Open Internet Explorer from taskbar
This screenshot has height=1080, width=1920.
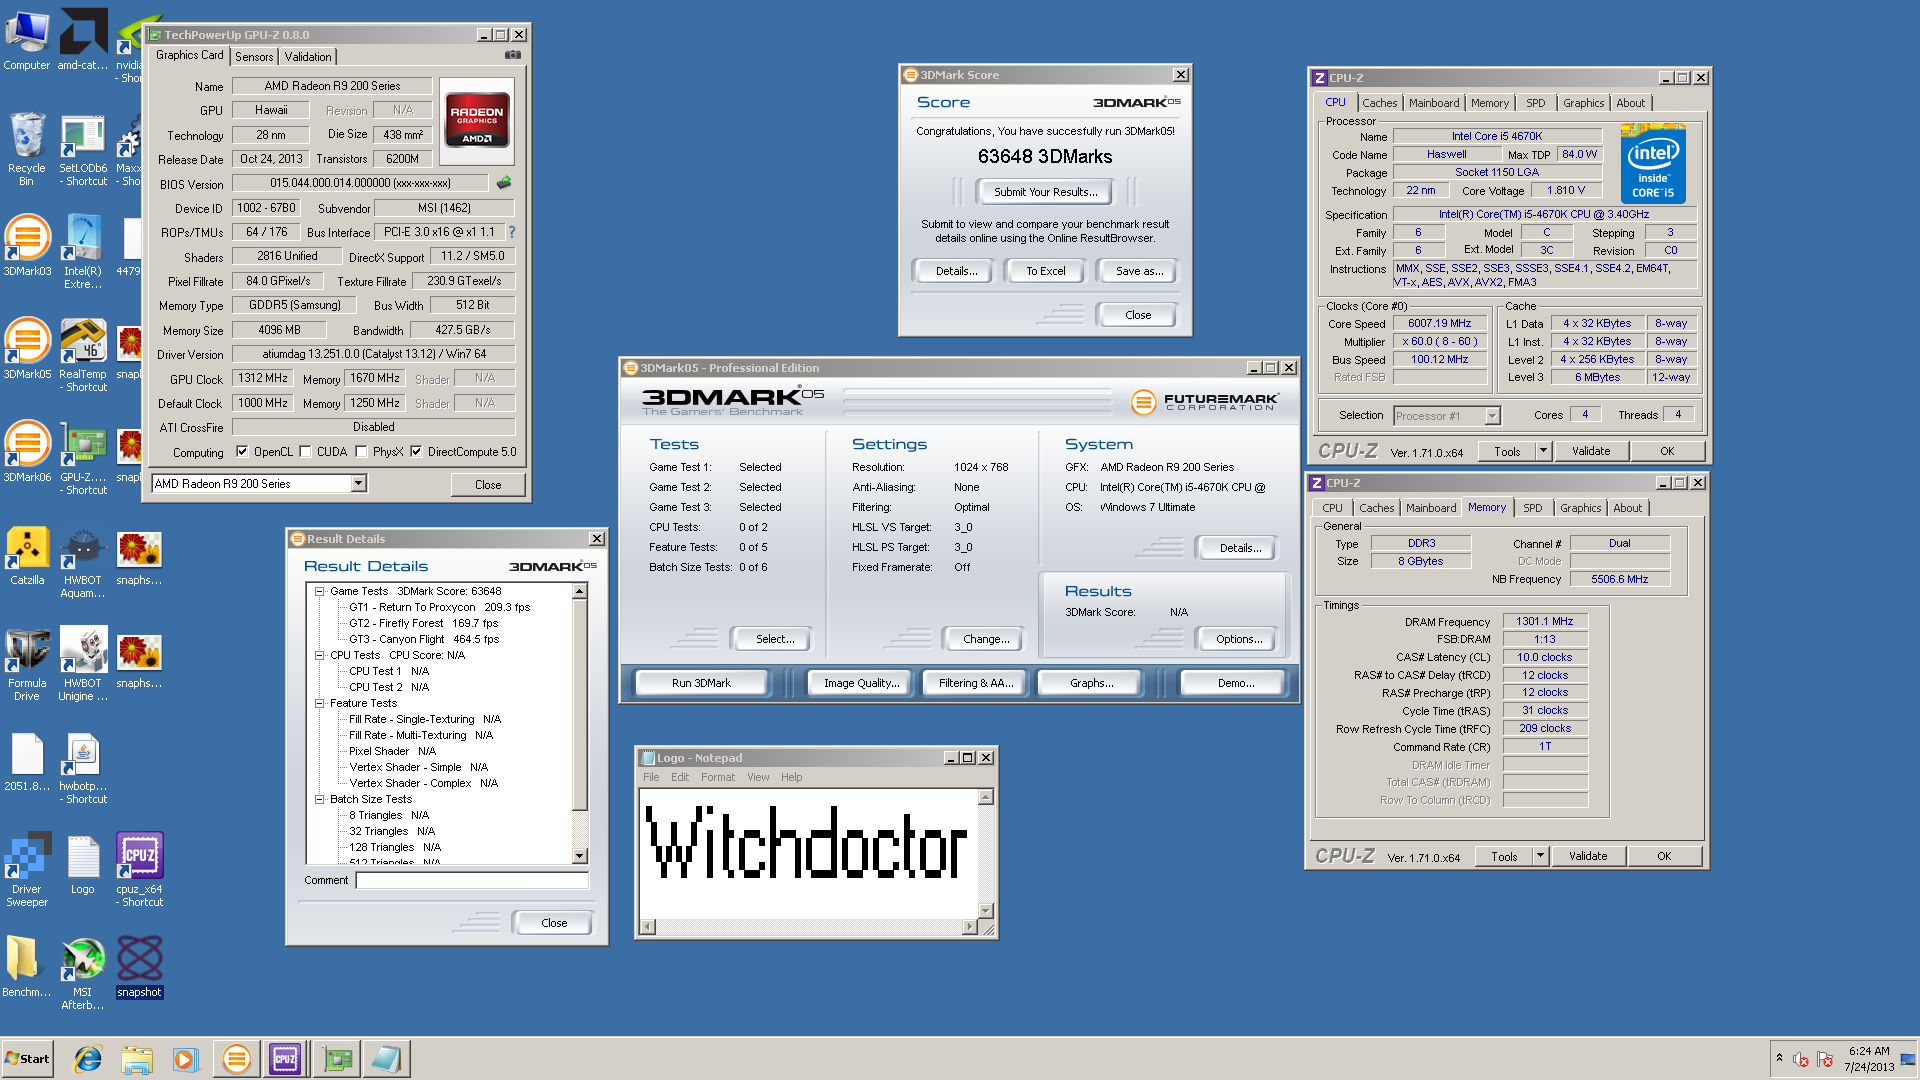(x=88, y=1059)
